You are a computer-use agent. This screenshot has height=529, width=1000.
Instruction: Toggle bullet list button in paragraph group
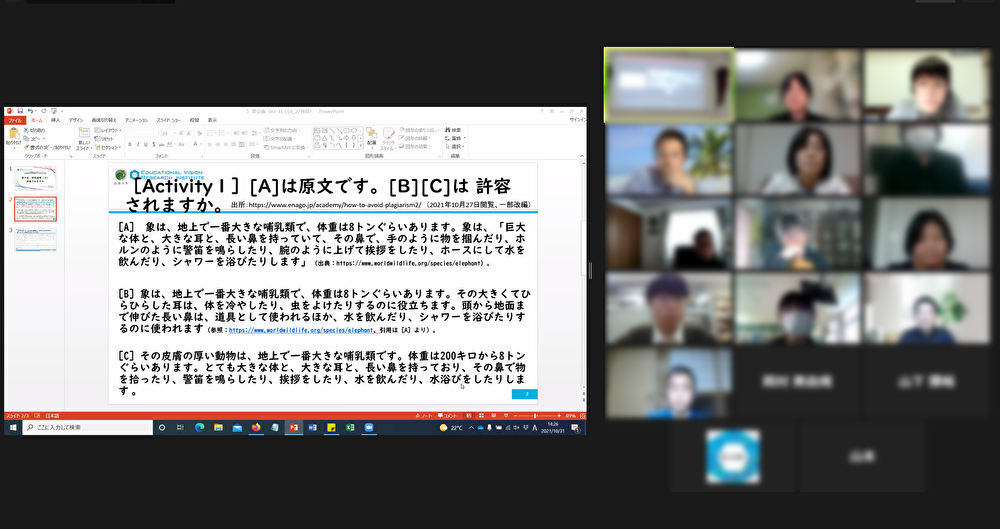(212, 133)
